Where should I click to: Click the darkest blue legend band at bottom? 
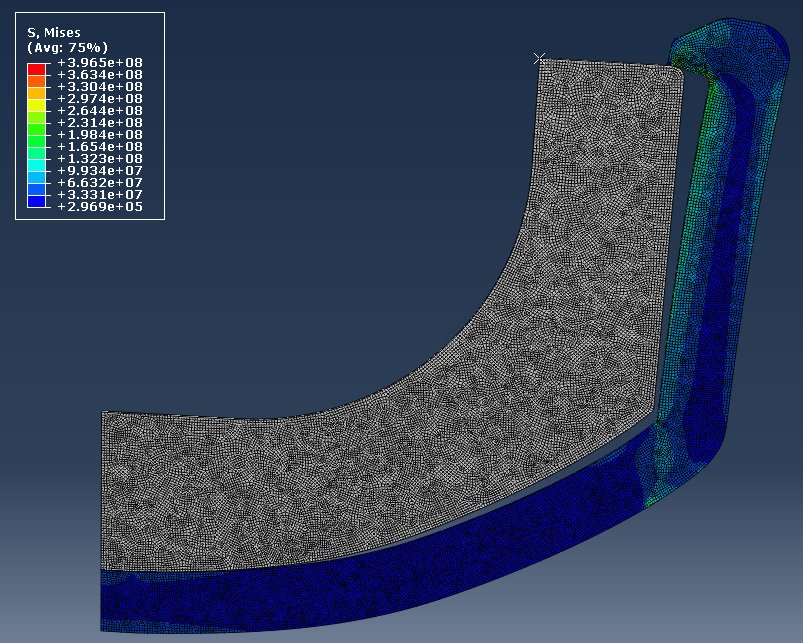[36, 201]
